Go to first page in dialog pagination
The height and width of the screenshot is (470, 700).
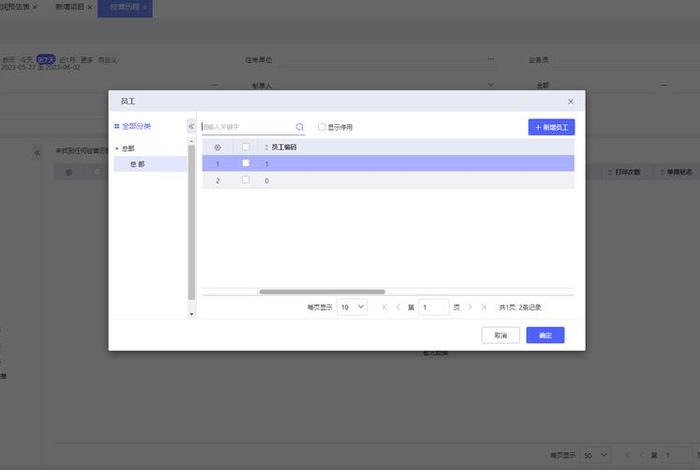pyautogui.click(x=384, y=307)
